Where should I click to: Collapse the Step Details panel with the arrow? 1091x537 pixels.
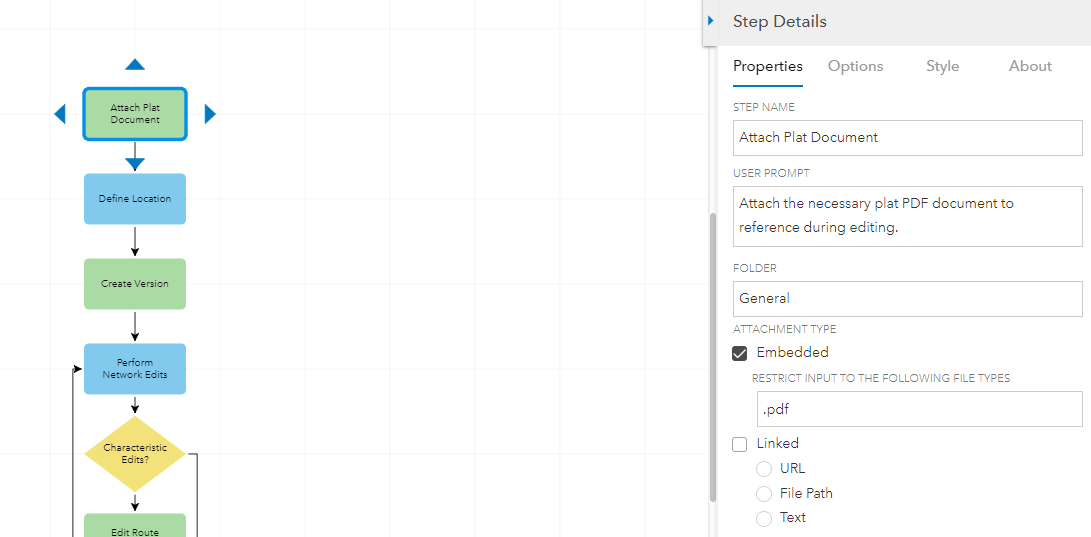(710, 22)
